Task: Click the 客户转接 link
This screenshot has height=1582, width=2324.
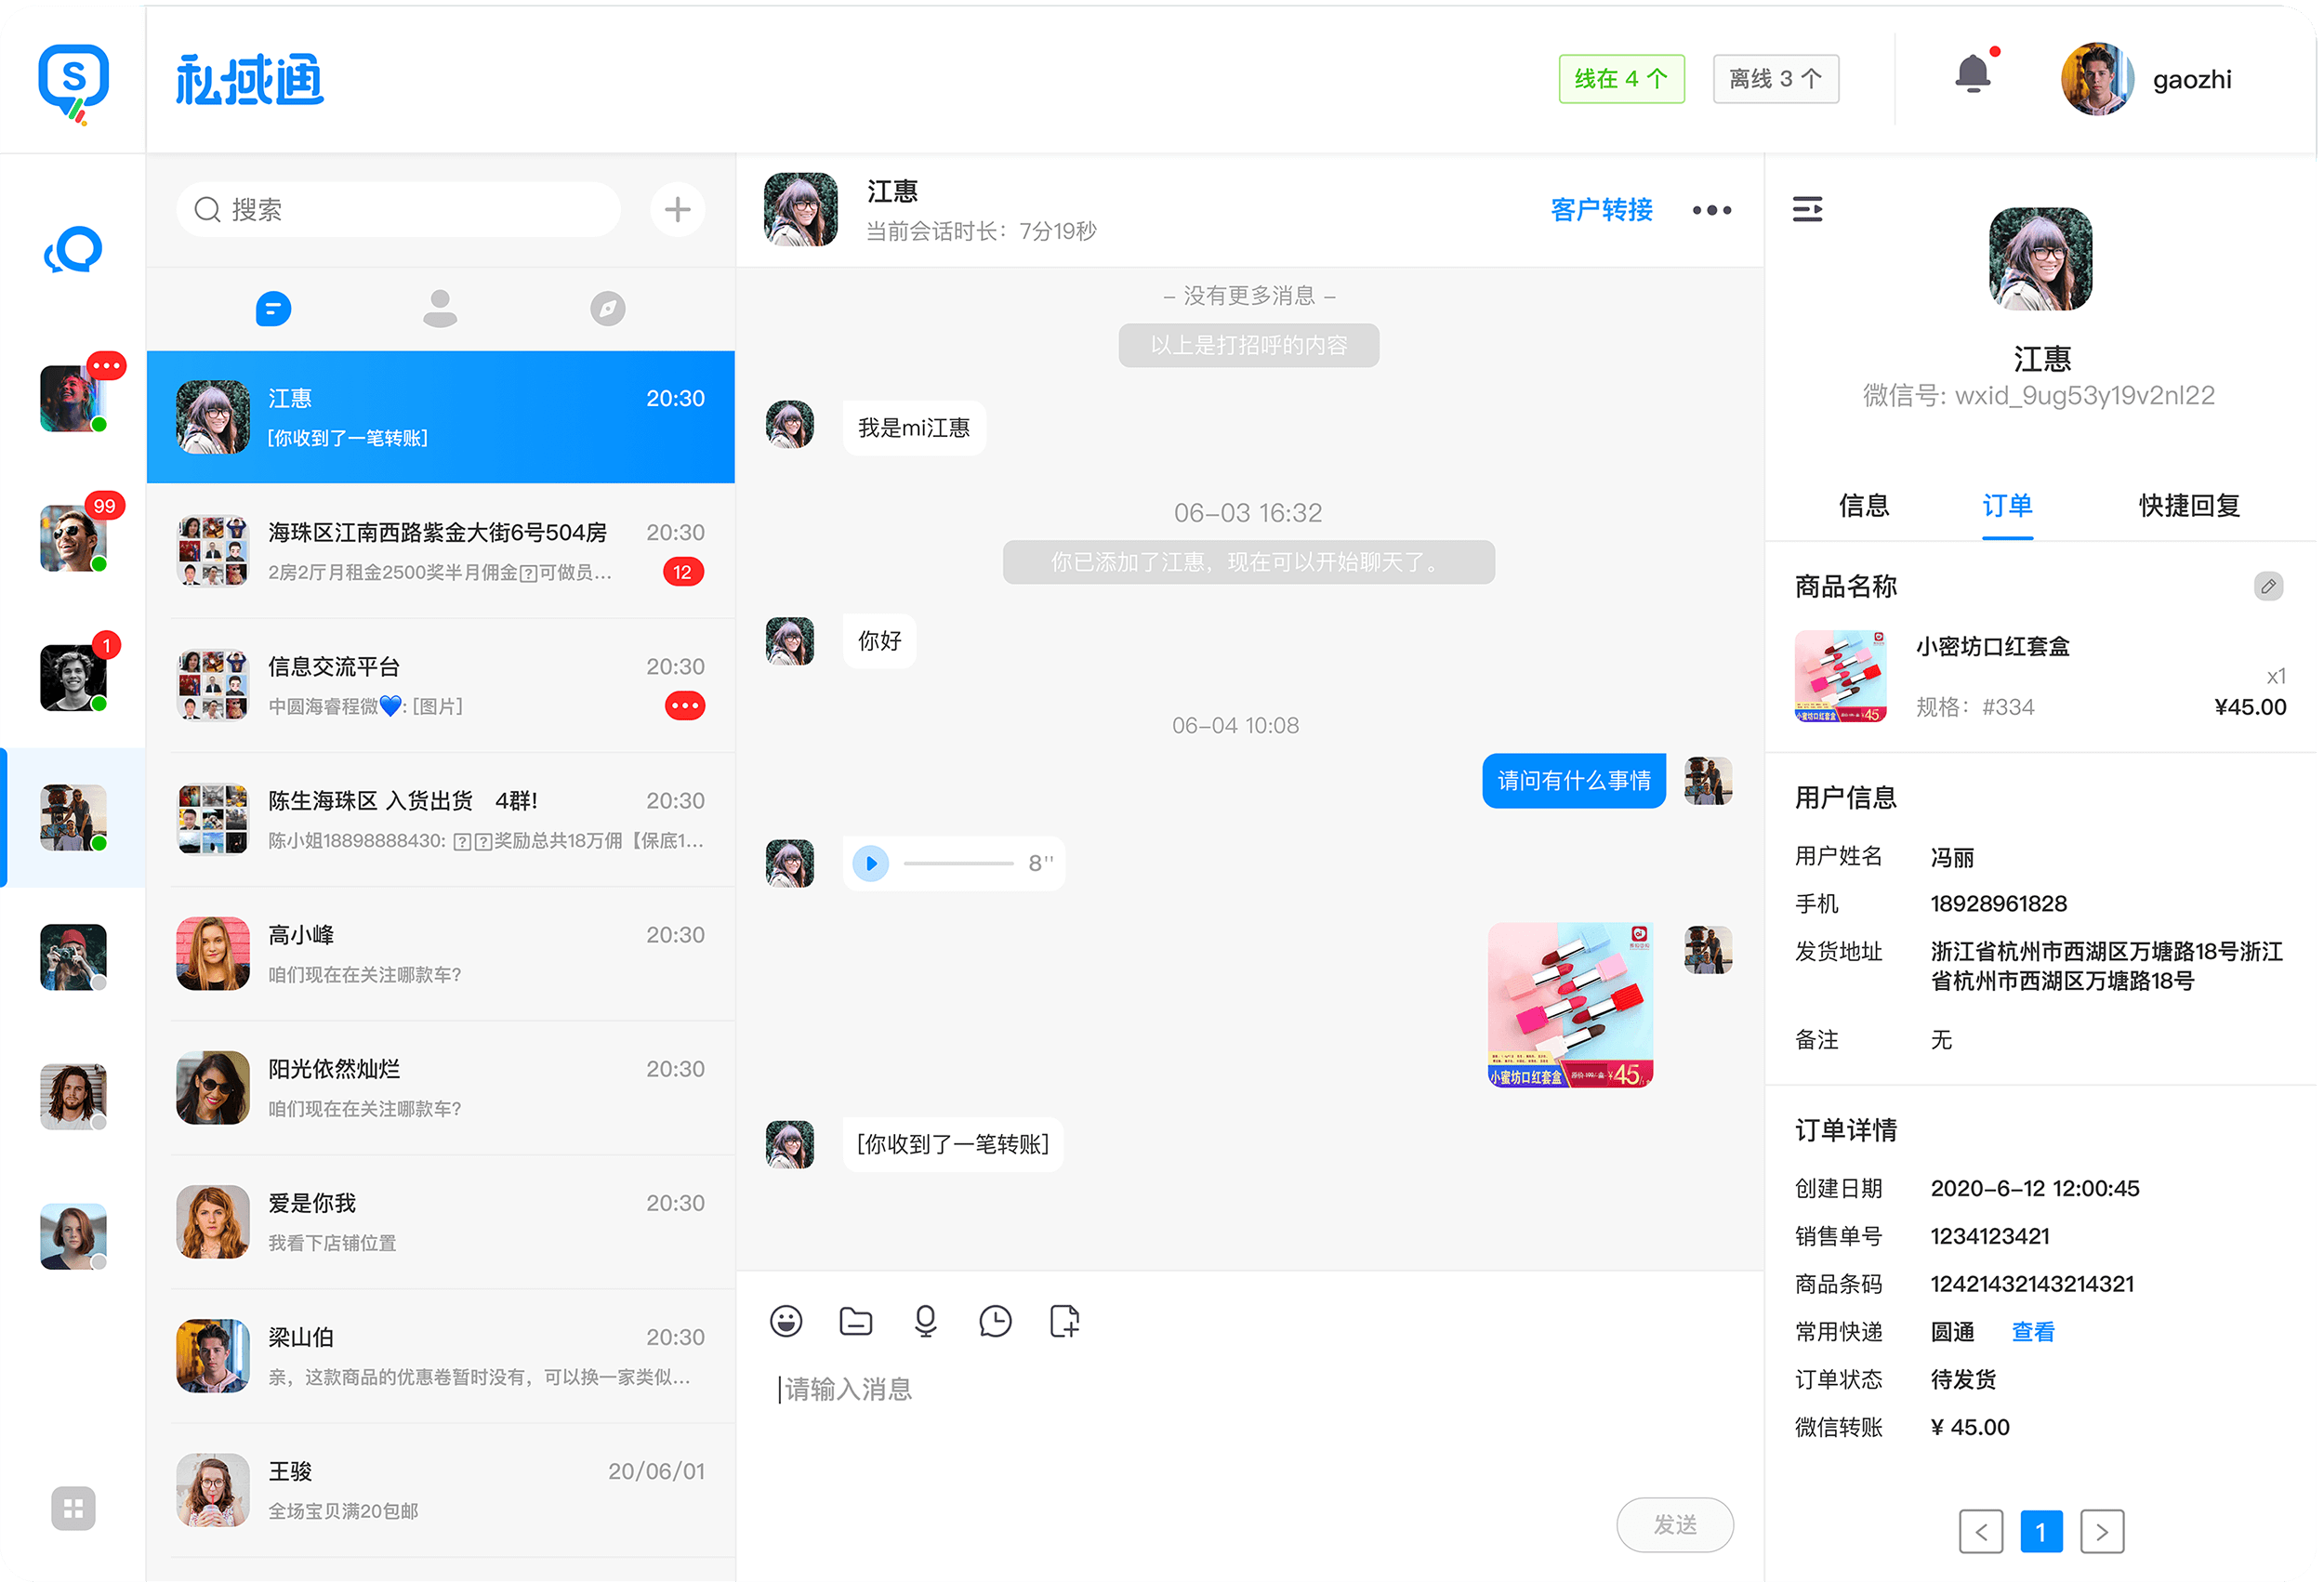Action: click(1601, 210)
